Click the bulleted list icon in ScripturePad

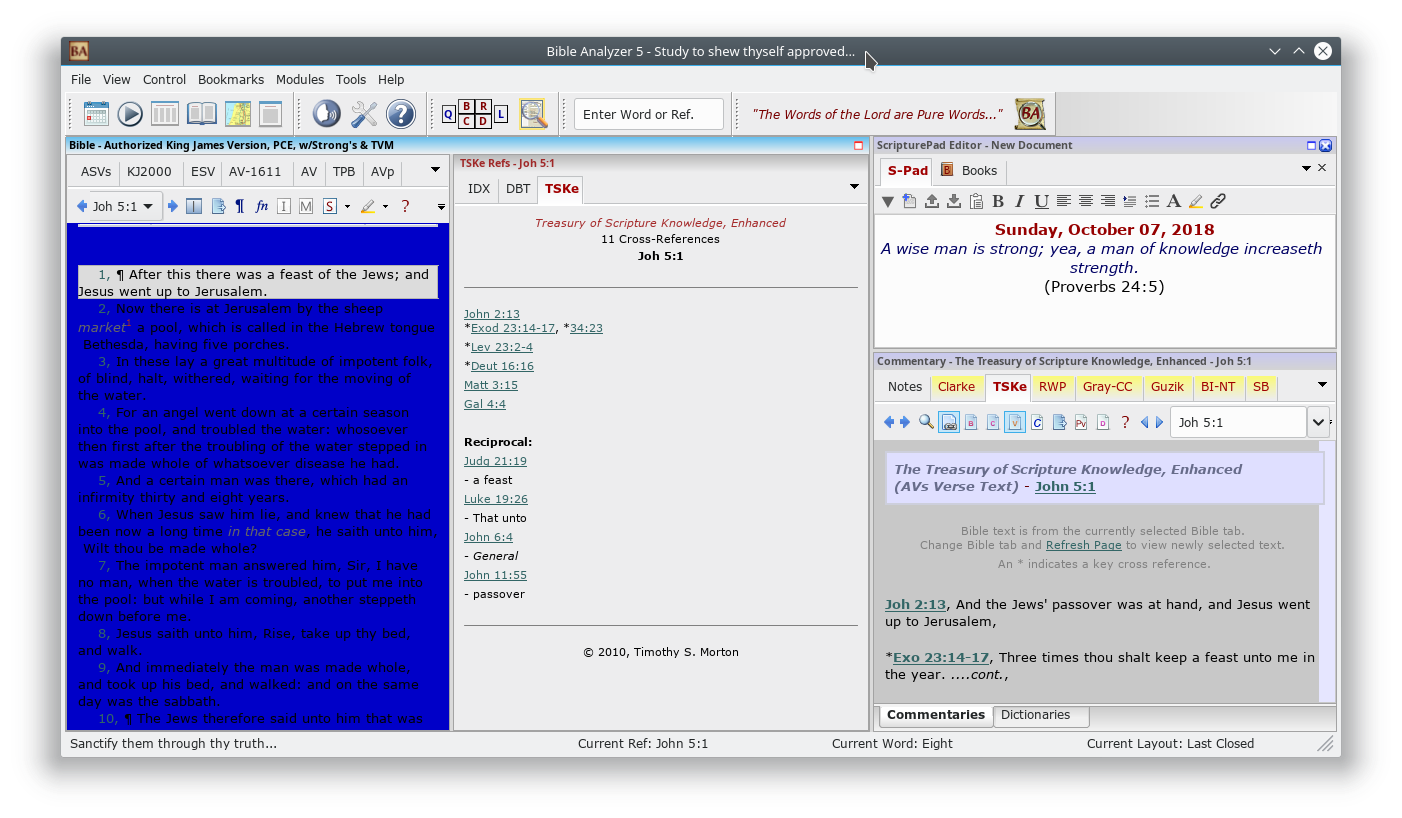coord(1152,201)
